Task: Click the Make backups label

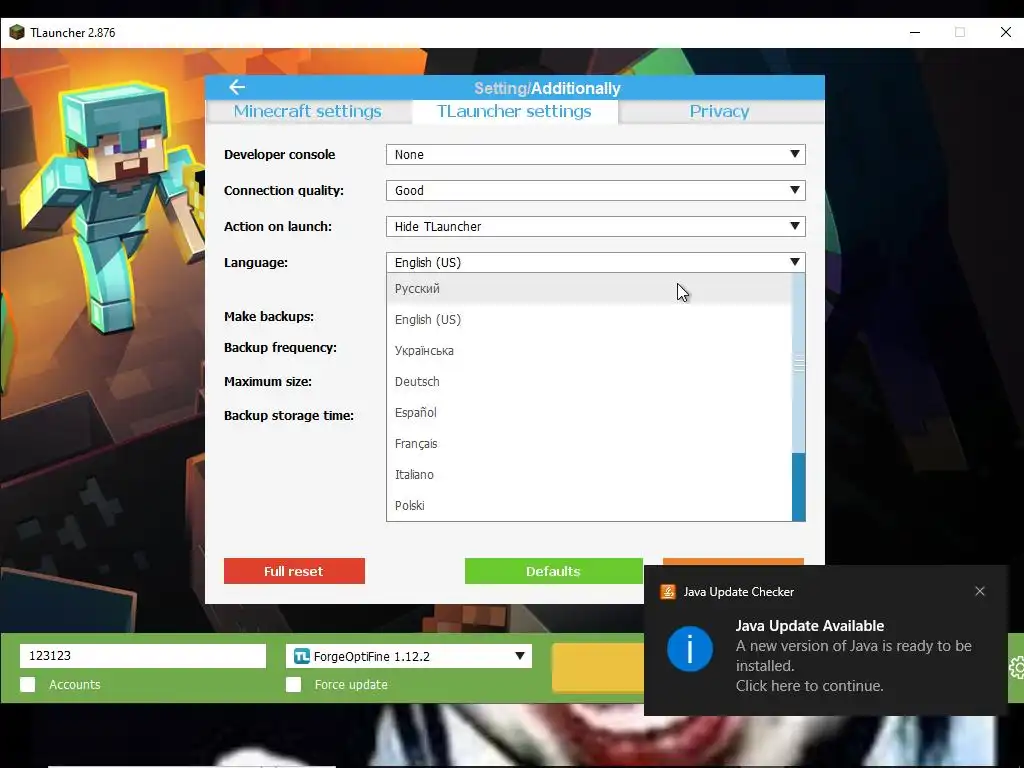Action: [268, 316]
